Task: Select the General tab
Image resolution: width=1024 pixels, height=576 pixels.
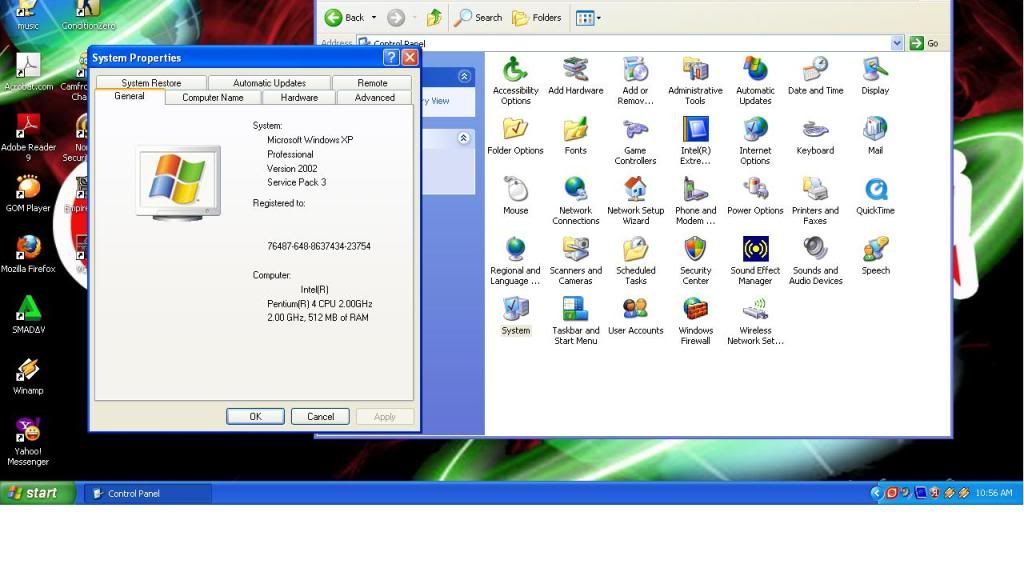Action: (129, 96)
